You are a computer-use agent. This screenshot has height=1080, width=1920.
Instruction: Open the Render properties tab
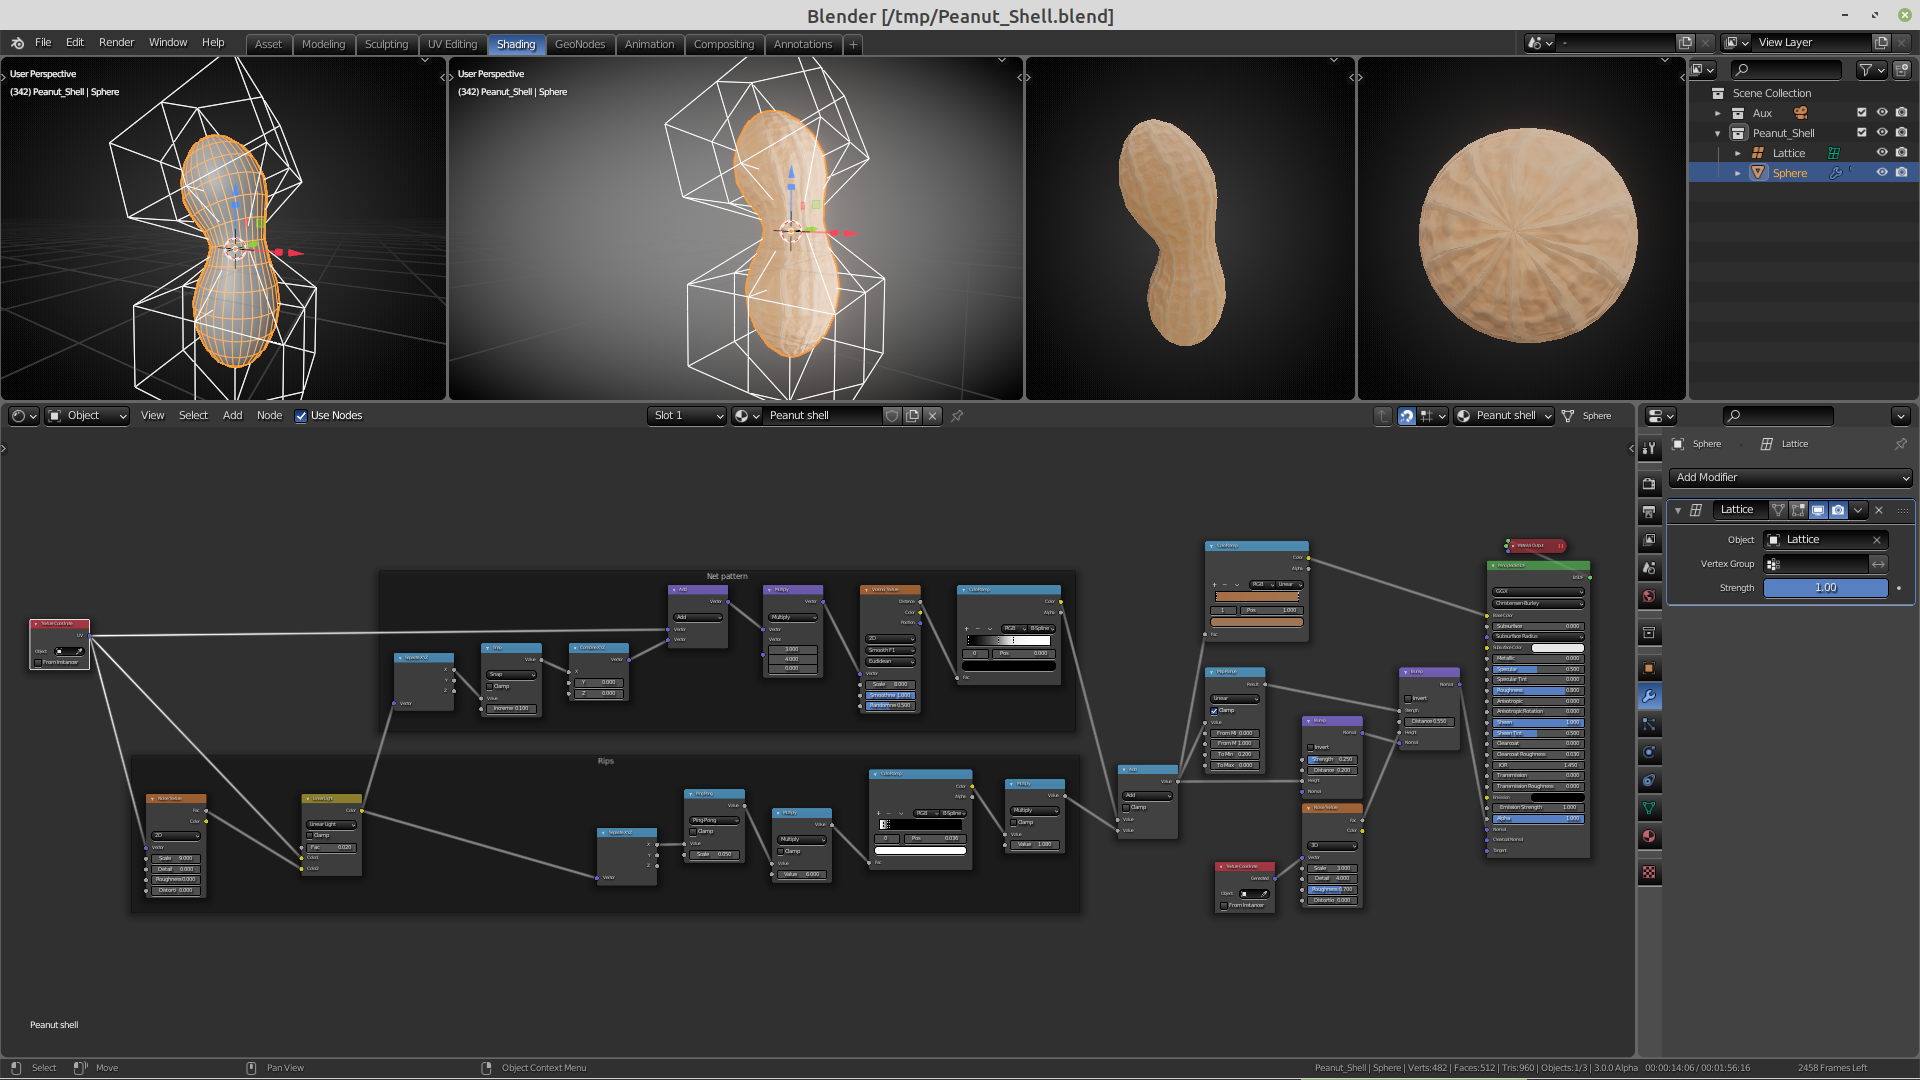point(1649,483)
